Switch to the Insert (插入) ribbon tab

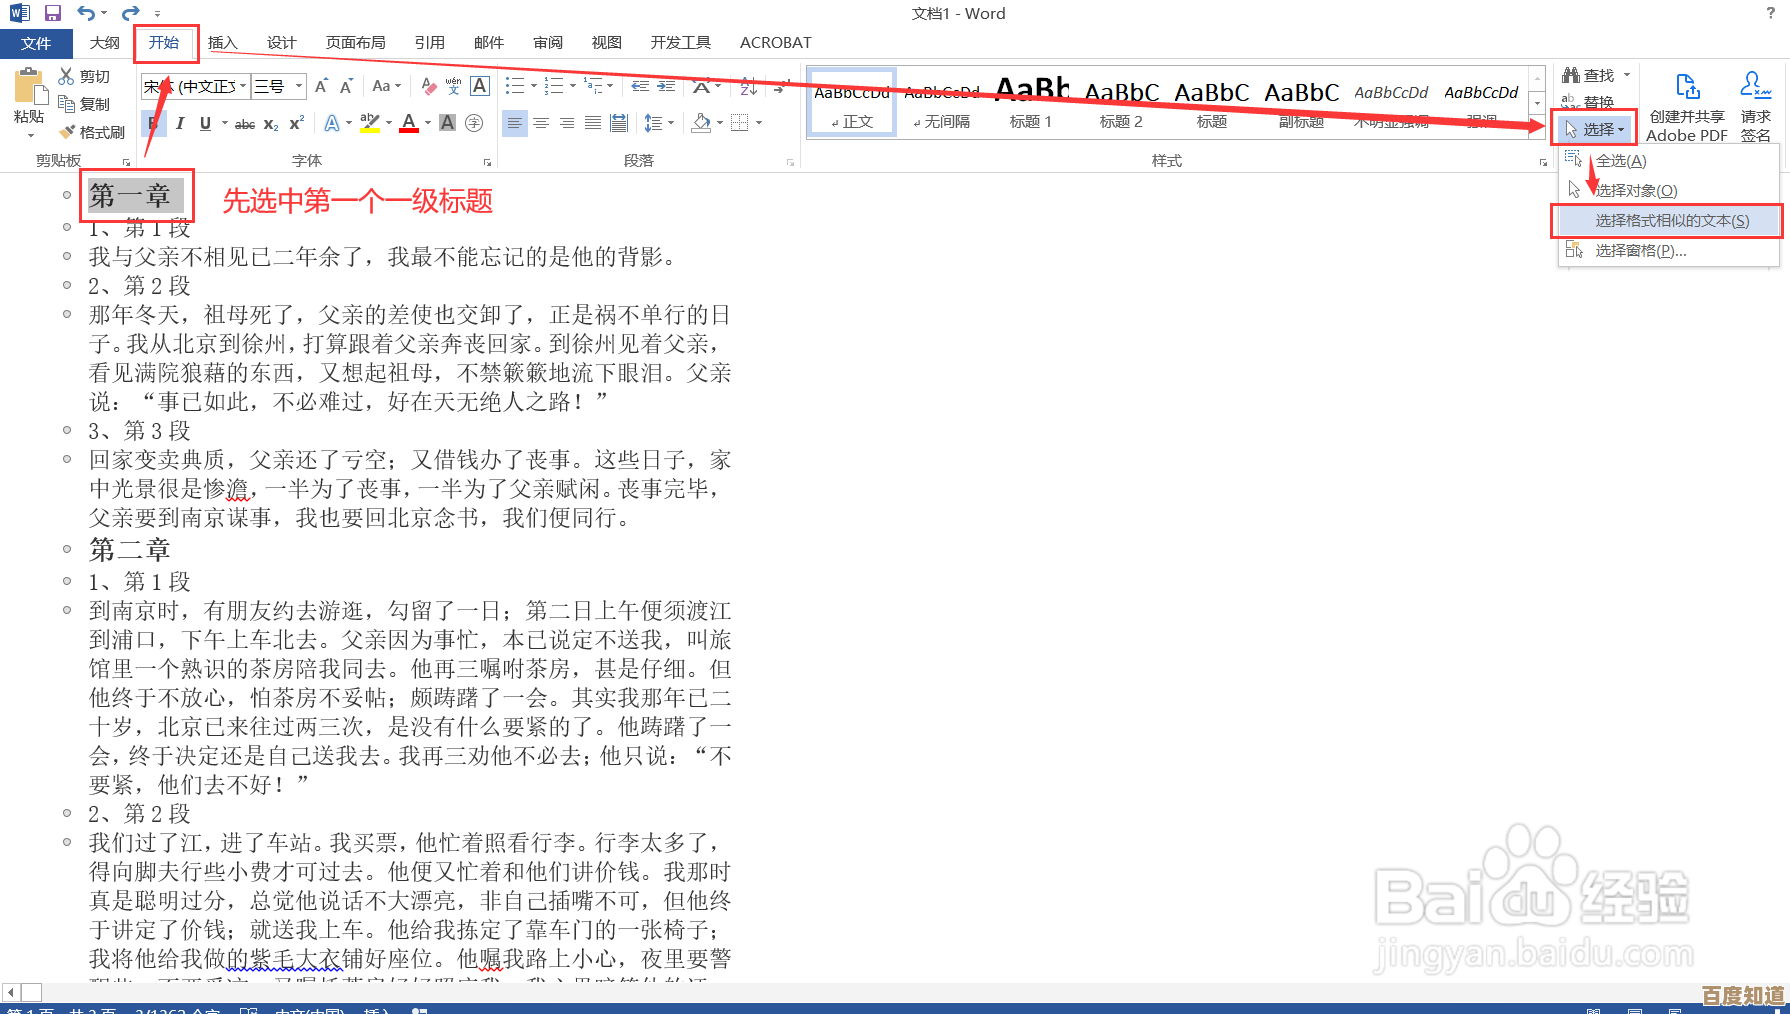pyautogui.click(x=222, y=43)
